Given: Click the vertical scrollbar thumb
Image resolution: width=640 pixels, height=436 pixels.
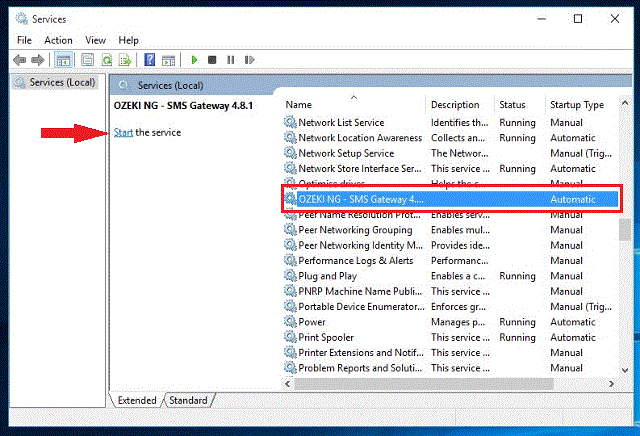Looking at the screenshot, I should coord(624,230).
